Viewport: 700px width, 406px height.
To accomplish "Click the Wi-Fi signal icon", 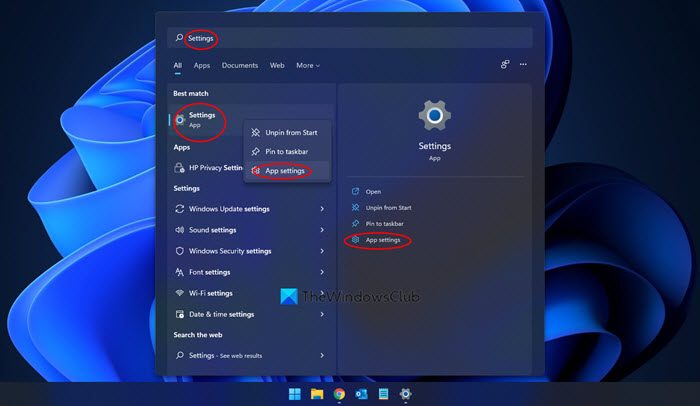I will (x=179, y=293).
